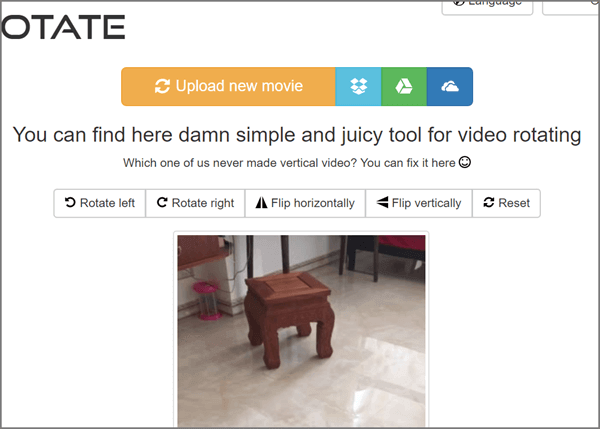600x429 pixels.
Task: Flip the video vertically
Action: pos(419,203)
